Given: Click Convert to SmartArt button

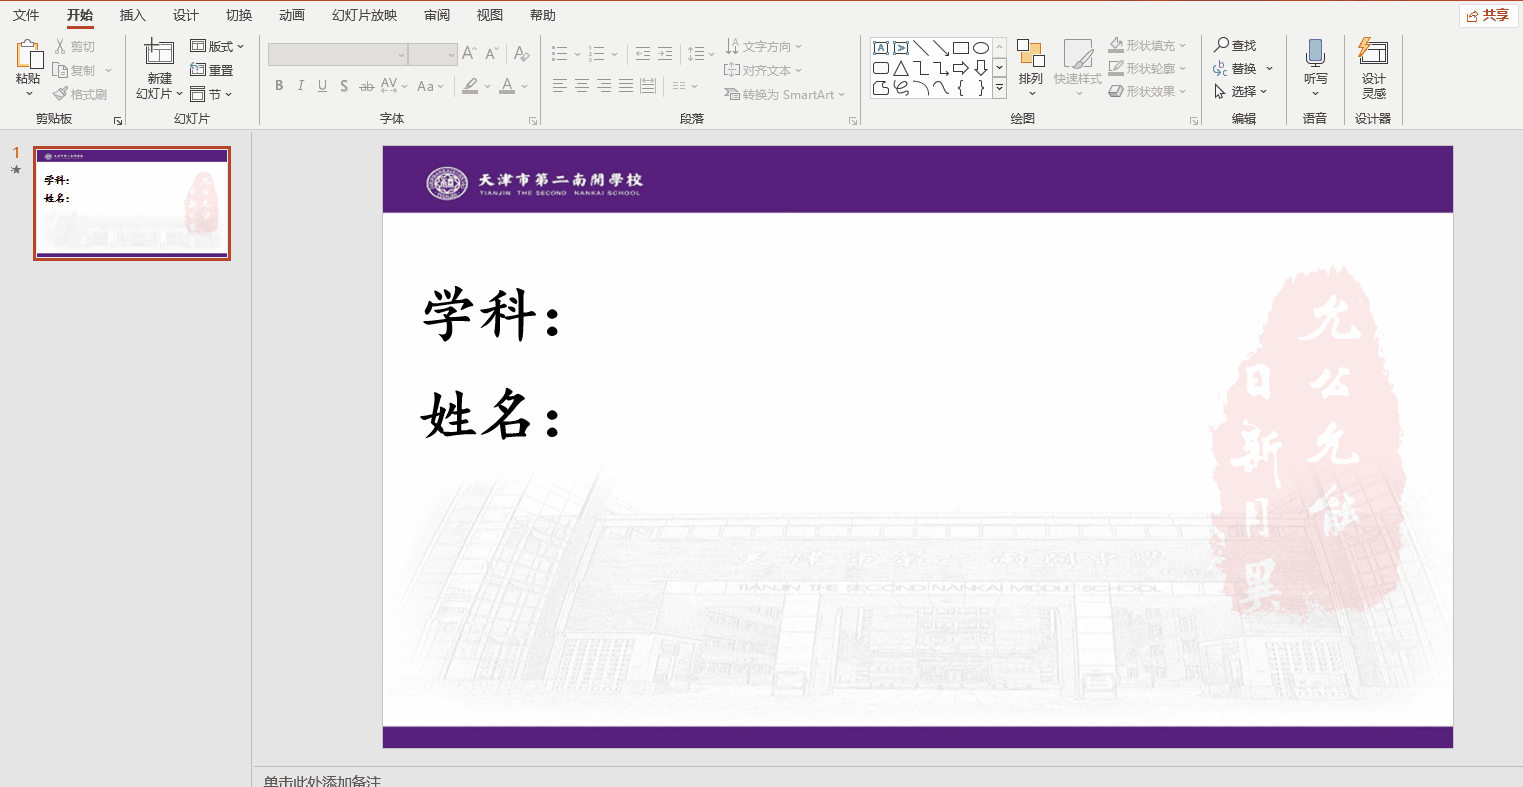Looking at the screenshot, I should pos(784,94).
